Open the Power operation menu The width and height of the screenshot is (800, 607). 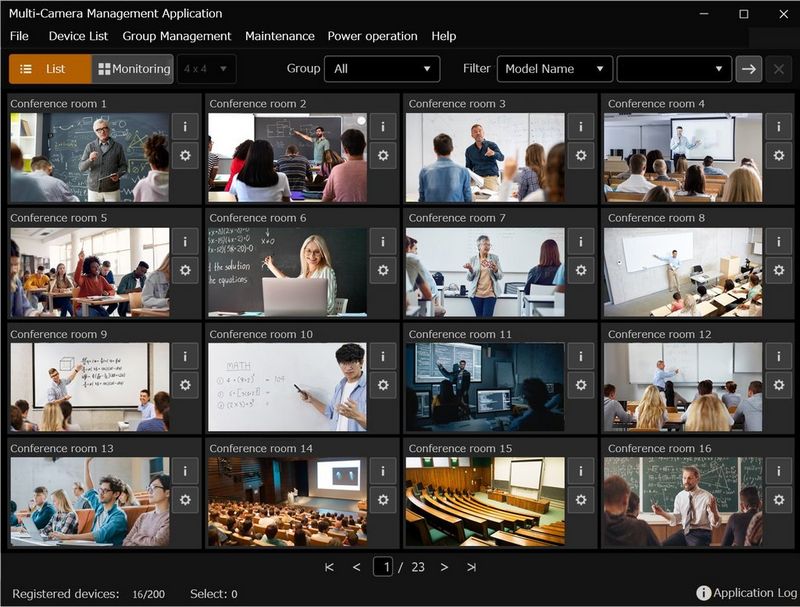pyautogui.click(x=374, y=36)
